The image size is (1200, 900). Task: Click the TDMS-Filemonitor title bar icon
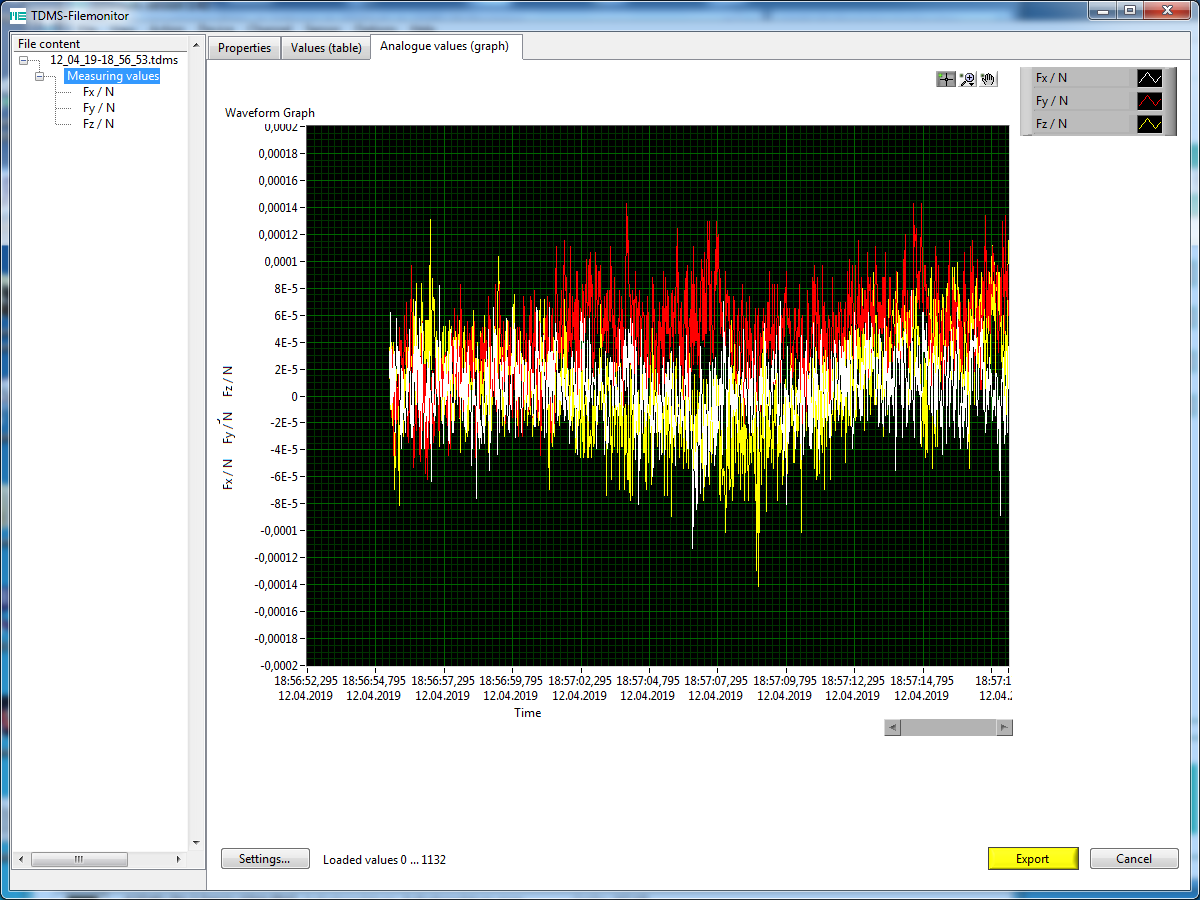(17, 15)
